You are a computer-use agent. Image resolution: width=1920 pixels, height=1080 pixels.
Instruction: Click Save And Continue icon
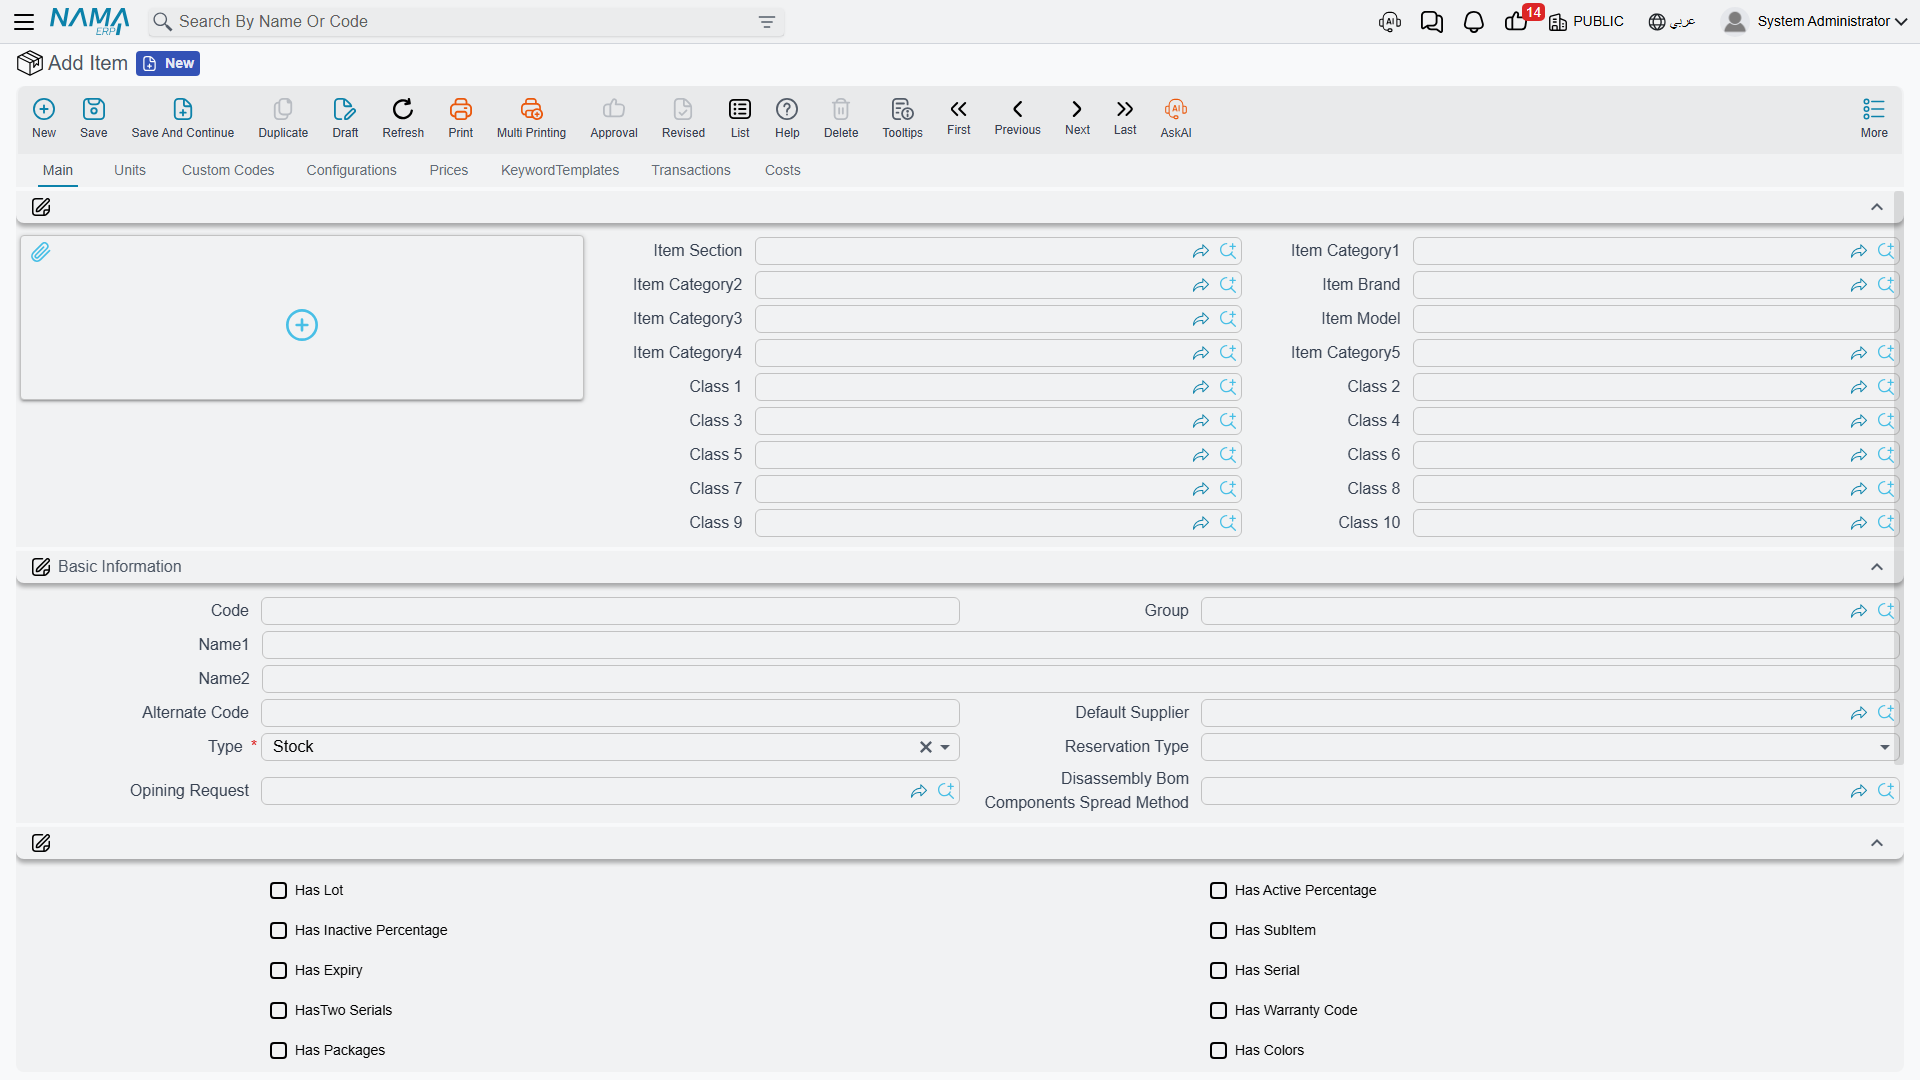tap(183, 118)
